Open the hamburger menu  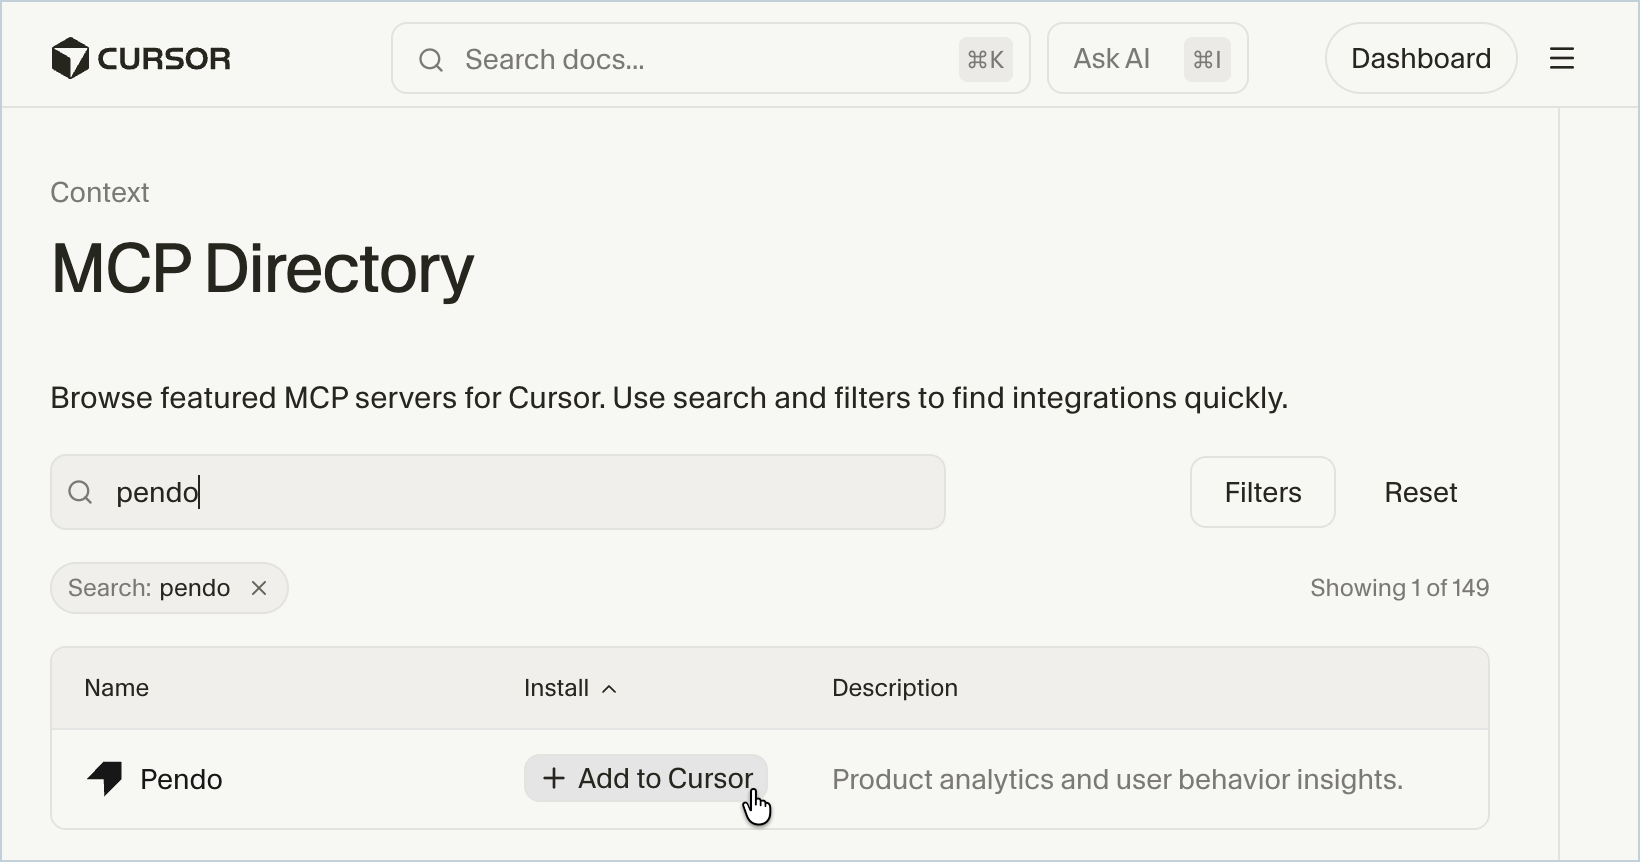(x=1562, y=59)
